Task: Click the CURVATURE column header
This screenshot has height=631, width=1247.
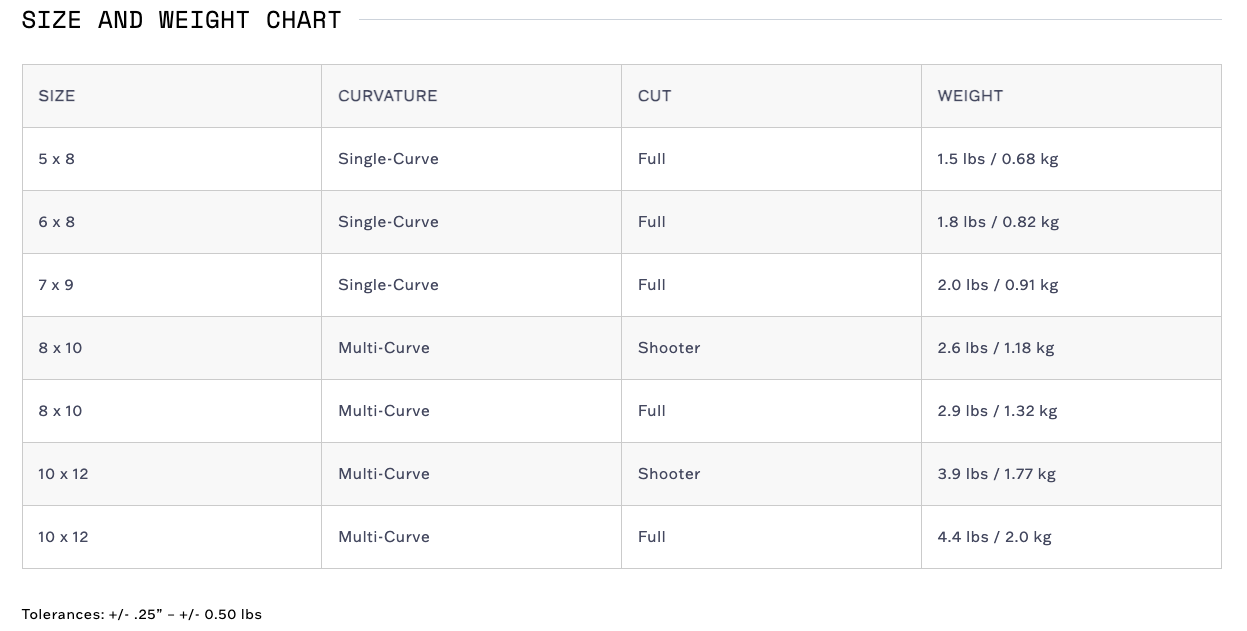Action: pyautogui.click(x=387, y=96)
